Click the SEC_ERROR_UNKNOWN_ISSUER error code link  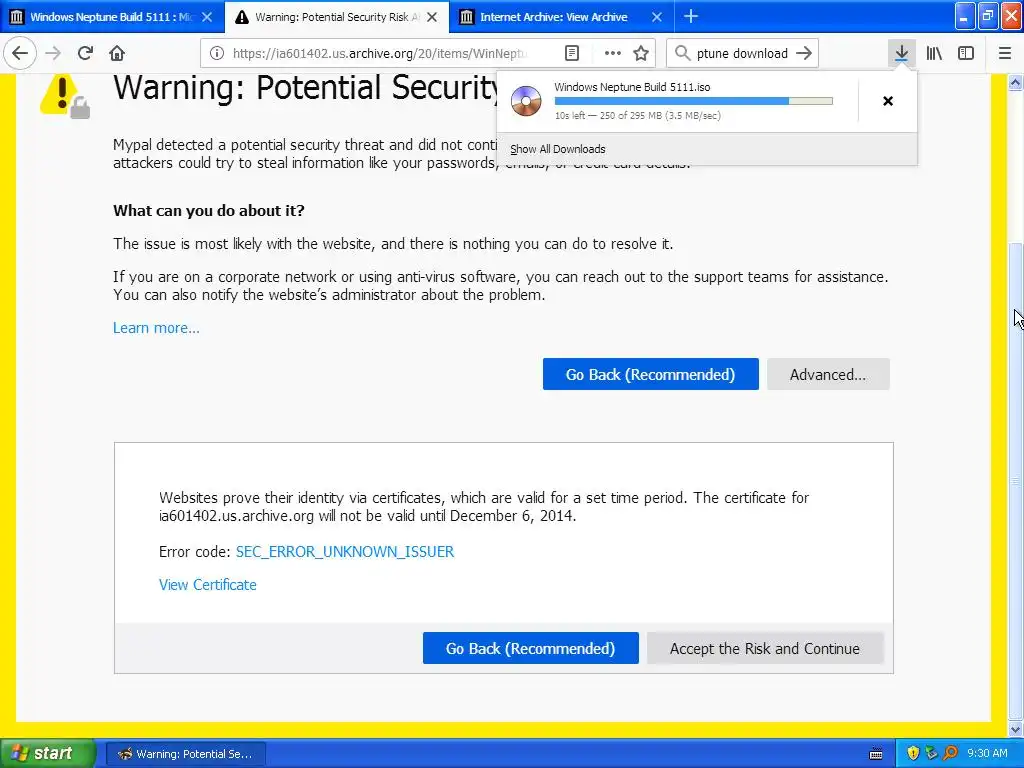click(345, 552)
